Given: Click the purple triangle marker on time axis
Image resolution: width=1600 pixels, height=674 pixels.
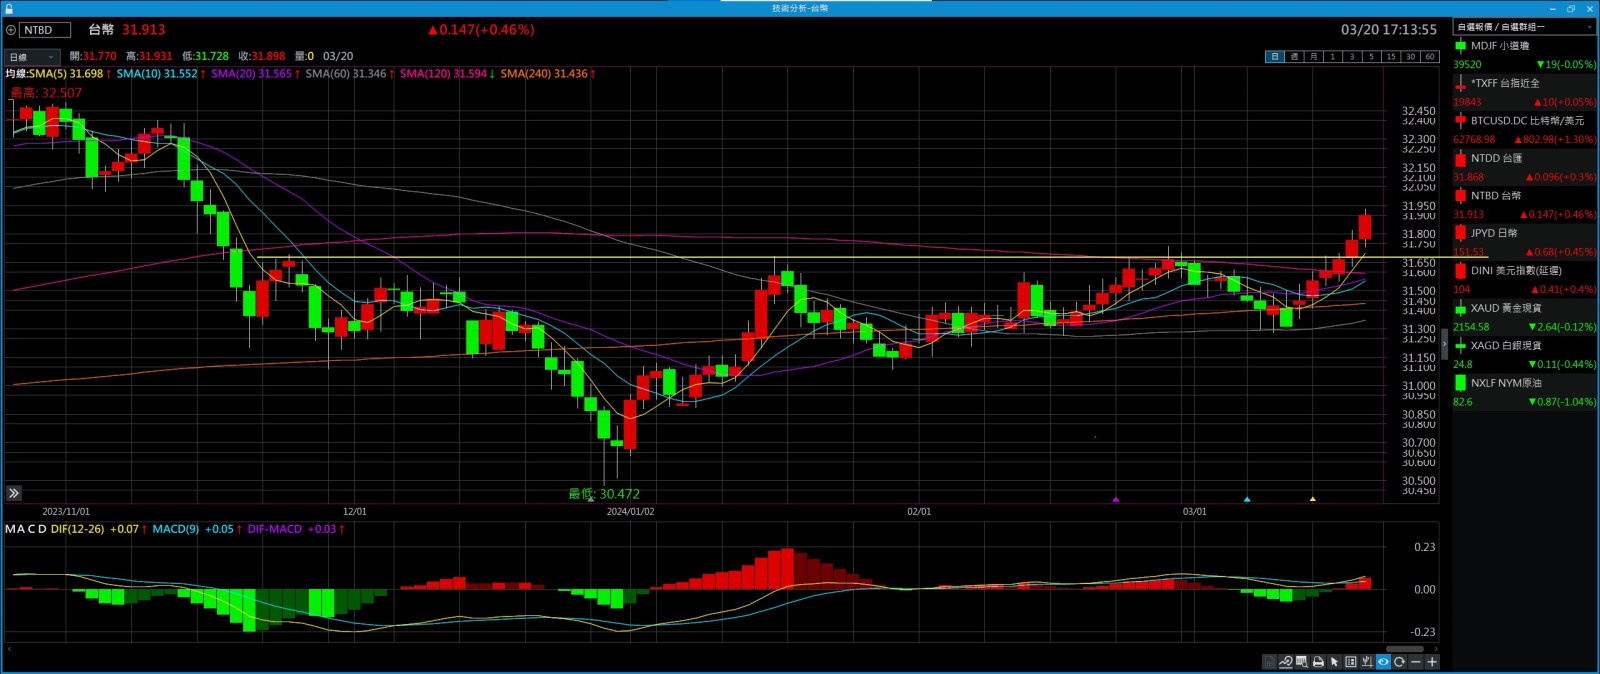Looking at the screenshot, I should (x=1116, y=499).
